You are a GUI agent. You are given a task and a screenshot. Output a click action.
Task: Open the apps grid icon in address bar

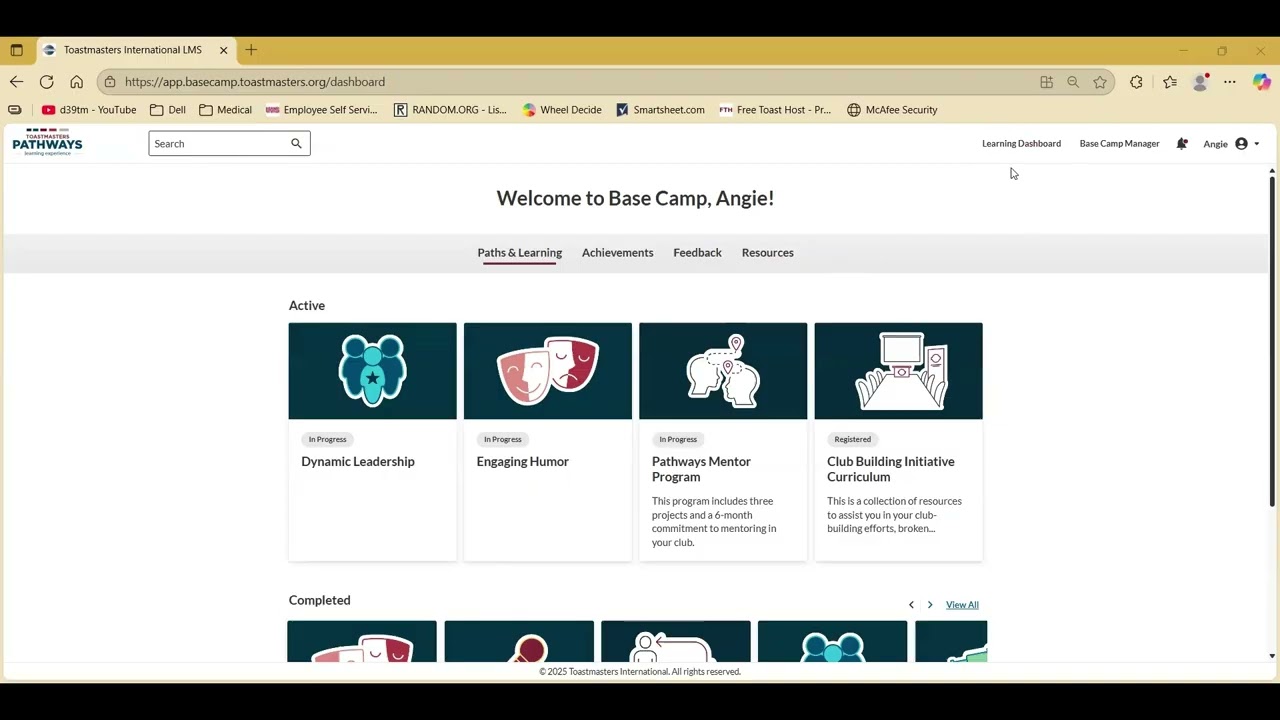1046,82
